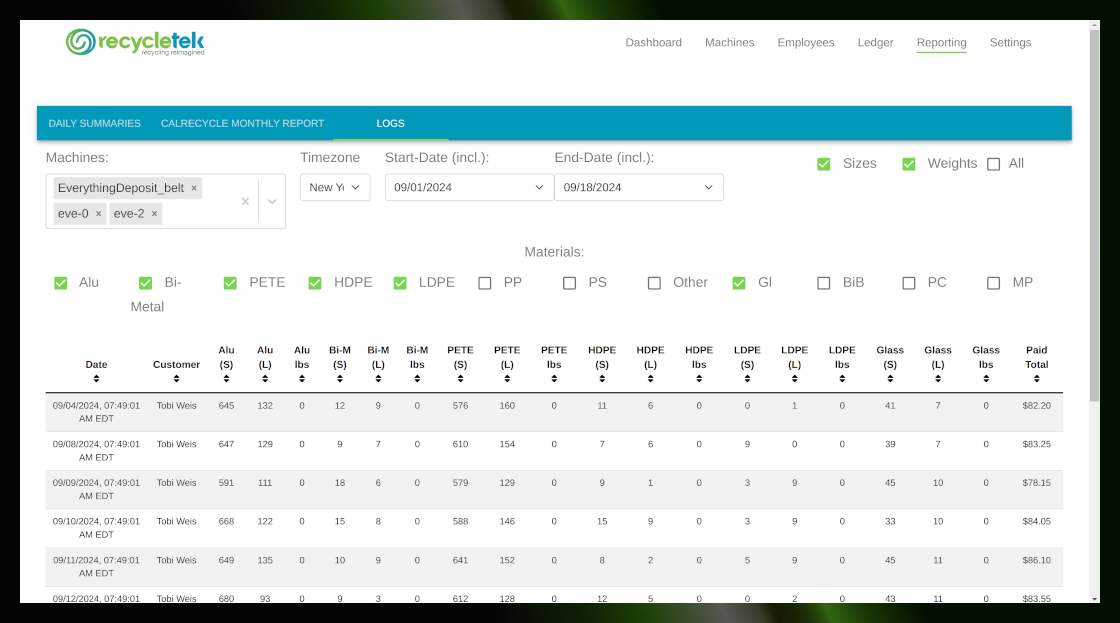Image resolution: width=1120 pixels, height=623 pixels.
Task: Remove EverythingDeposit_belt machine tag
Action: [194, 188]
